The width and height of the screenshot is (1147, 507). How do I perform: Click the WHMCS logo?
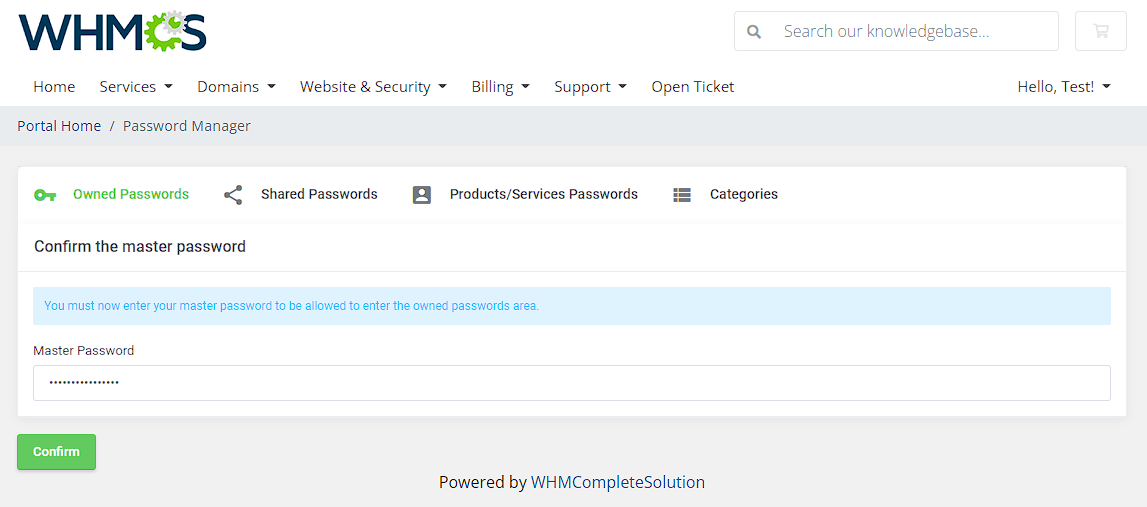[x=113, y=31]
